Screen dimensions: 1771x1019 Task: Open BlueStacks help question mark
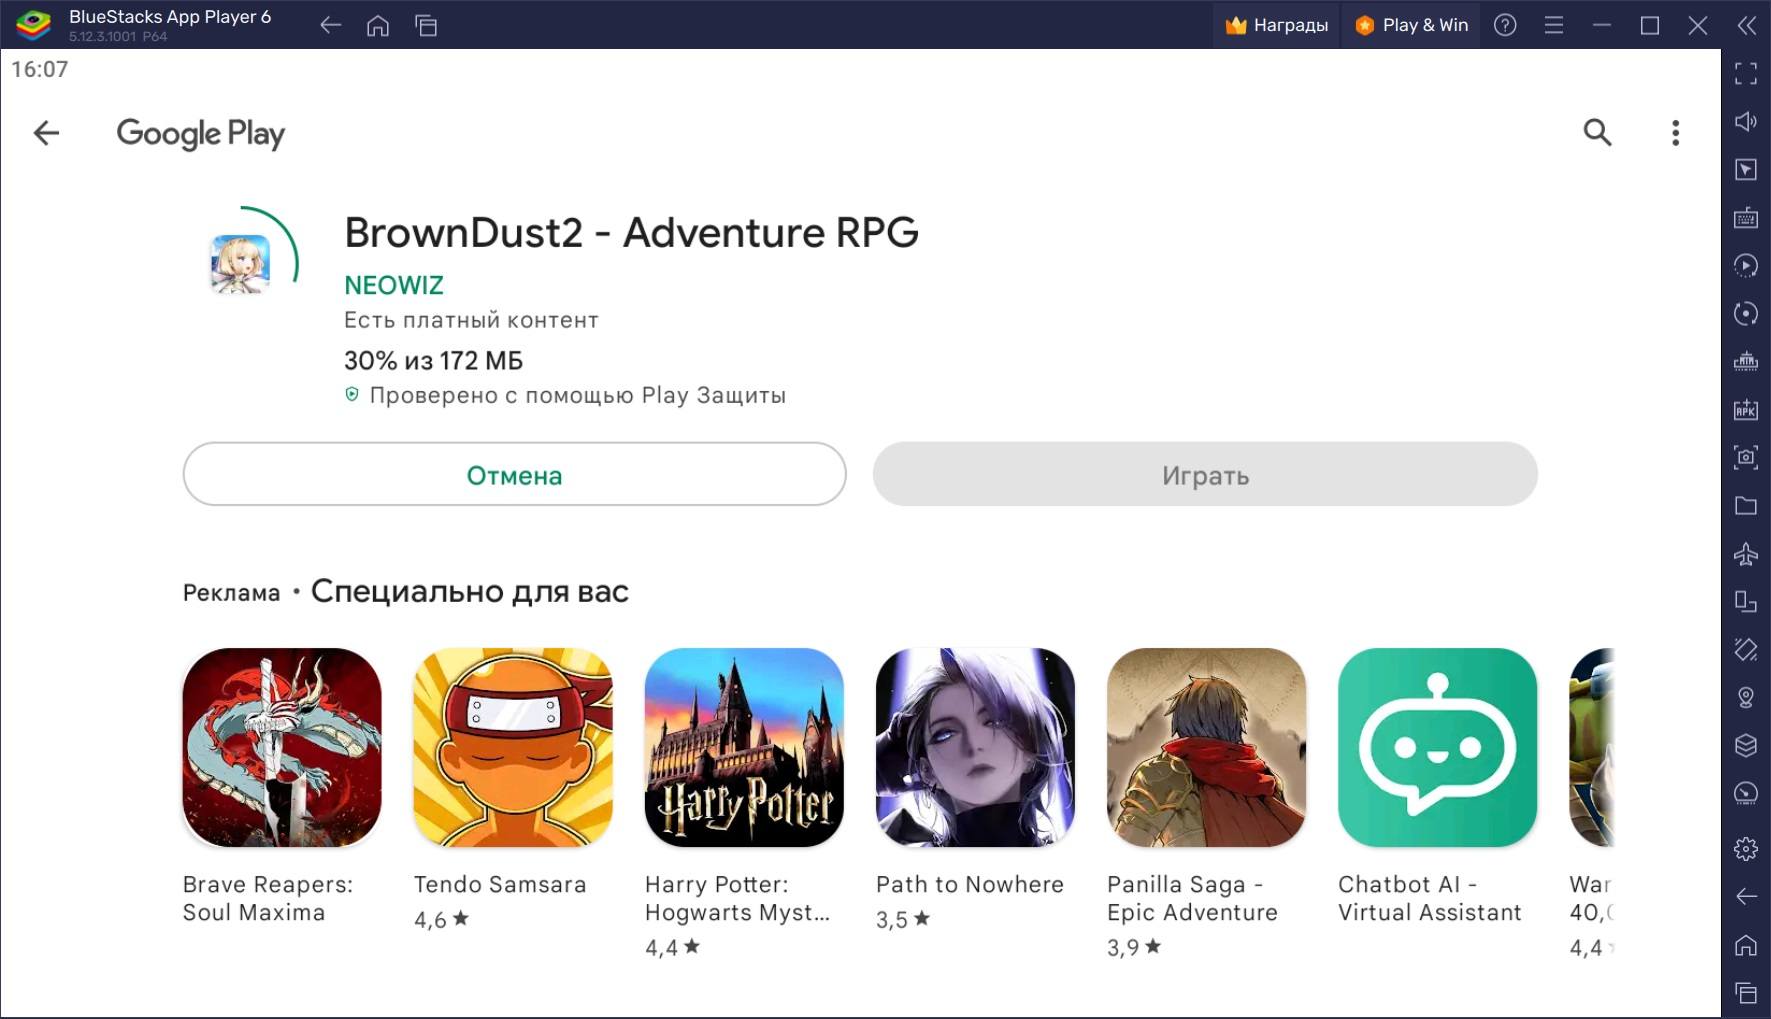[x=1505, y=25]
